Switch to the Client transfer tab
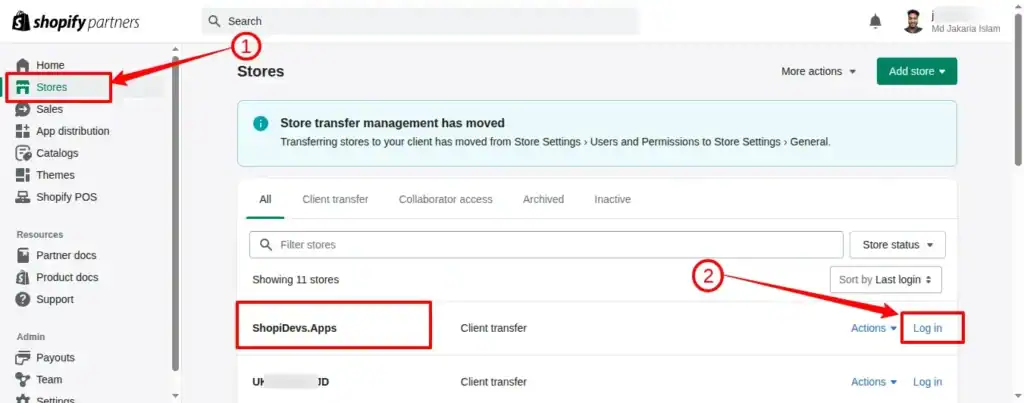 [335, 199]
